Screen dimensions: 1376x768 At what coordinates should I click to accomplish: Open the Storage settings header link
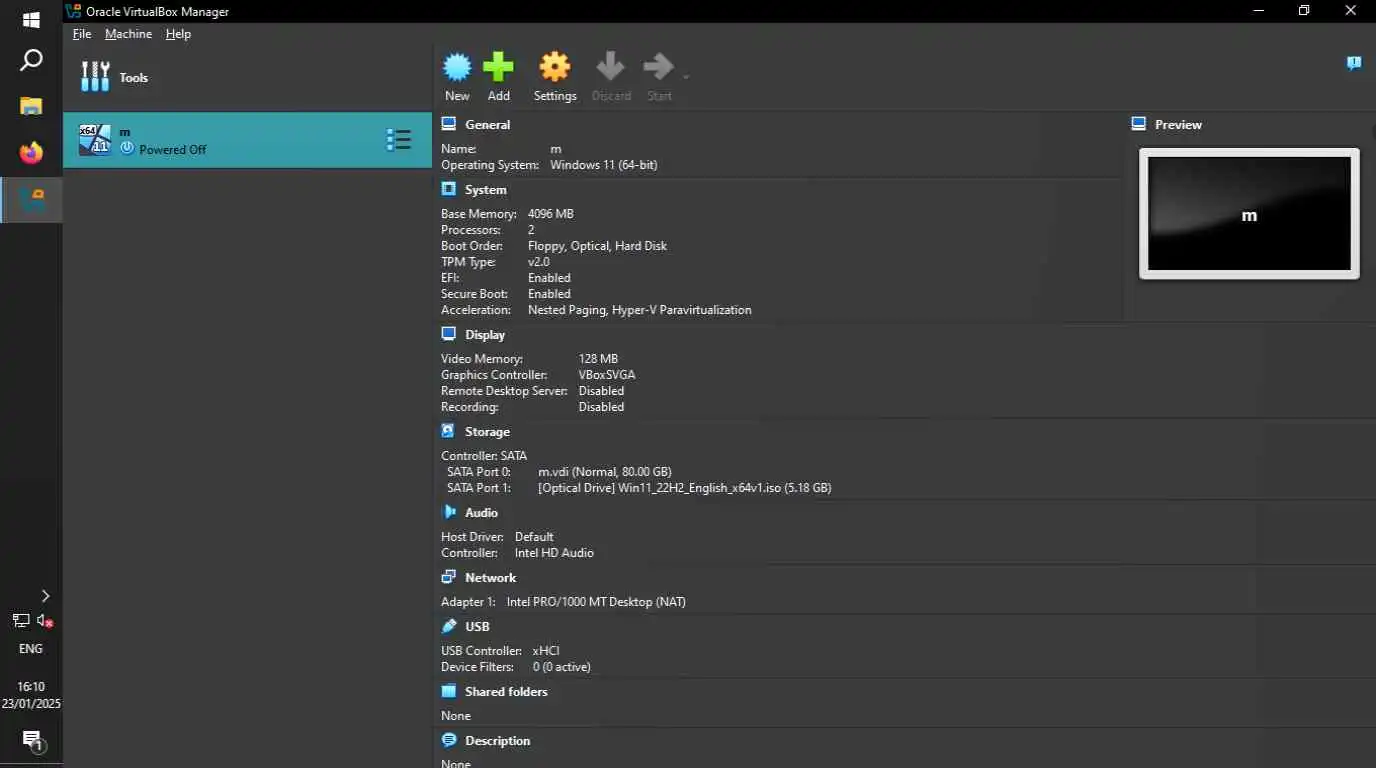pyautogui.click(x=487, y=432)
